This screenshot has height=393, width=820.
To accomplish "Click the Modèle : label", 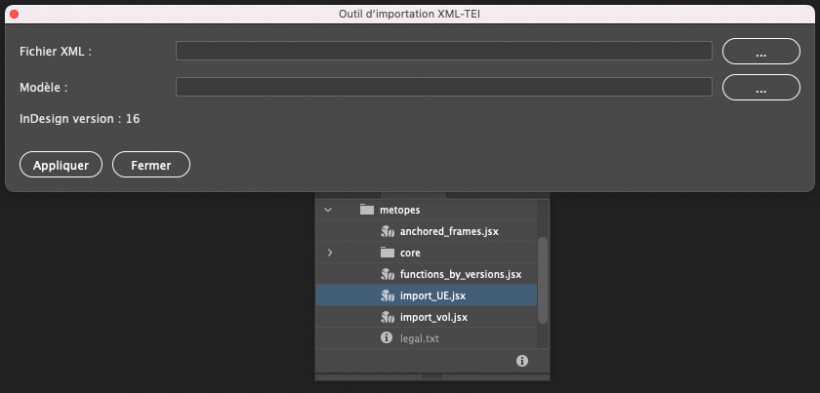I will 43,87.
